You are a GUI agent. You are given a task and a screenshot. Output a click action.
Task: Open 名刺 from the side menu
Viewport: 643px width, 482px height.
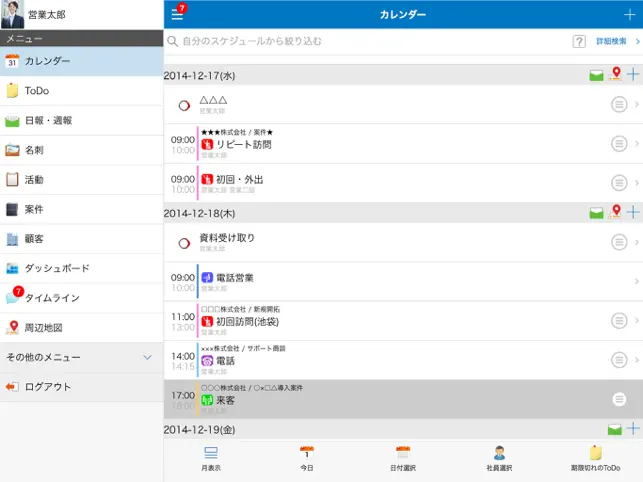[x=82, y=150]
